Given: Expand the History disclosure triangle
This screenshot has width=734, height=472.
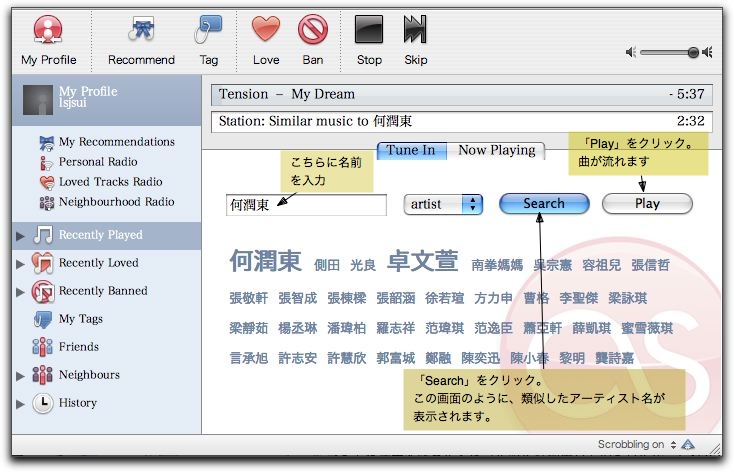Looking at the screenshot, I should click(x=20, y=404).
